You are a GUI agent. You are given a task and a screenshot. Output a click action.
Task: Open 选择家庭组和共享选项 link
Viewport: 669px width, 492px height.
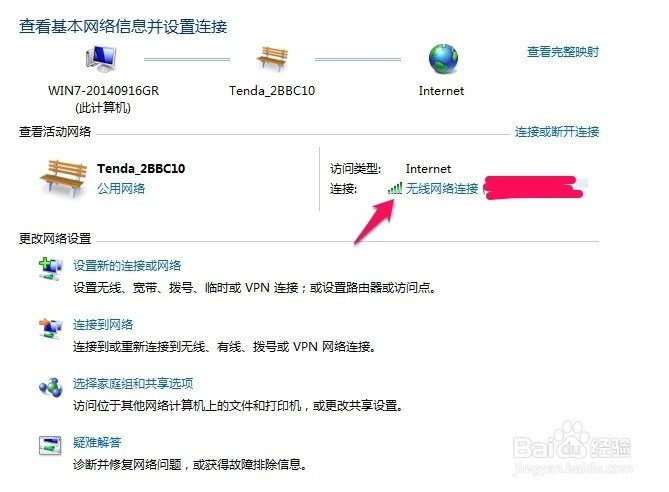tap(133, 383)
